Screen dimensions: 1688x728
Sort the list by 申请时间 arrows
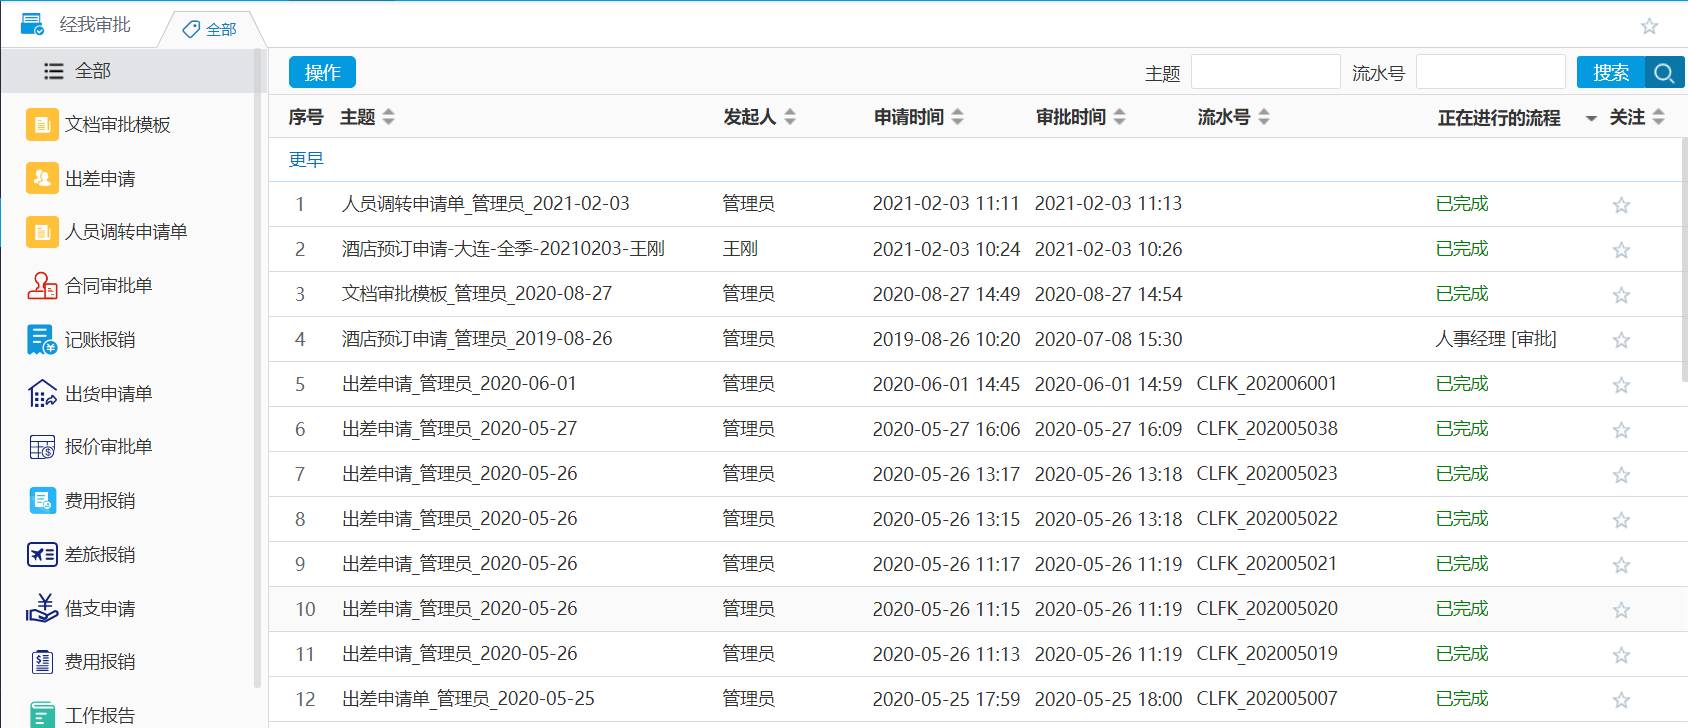coord(957,117)
